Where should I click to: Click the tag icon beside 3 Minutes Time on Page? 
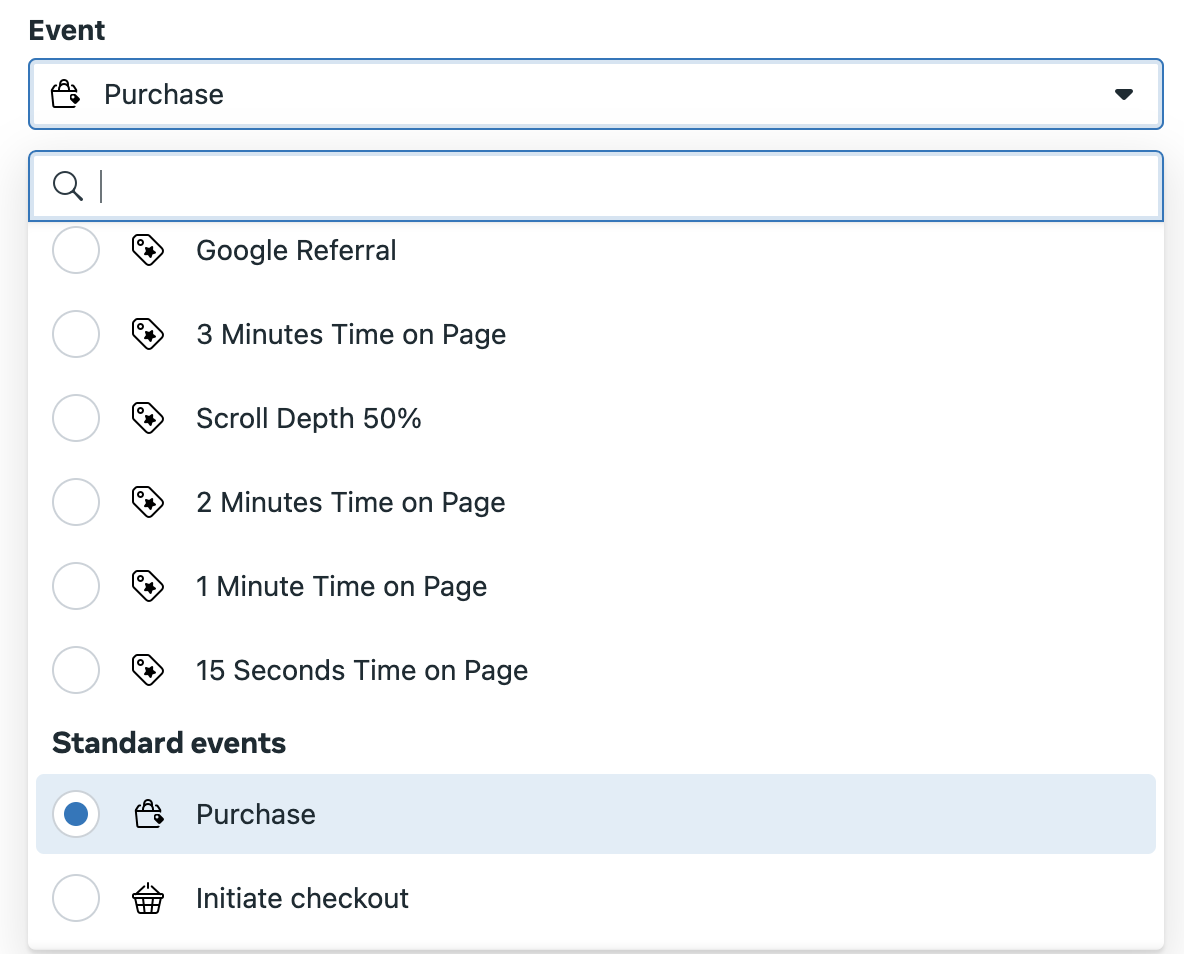coord(148,334)
